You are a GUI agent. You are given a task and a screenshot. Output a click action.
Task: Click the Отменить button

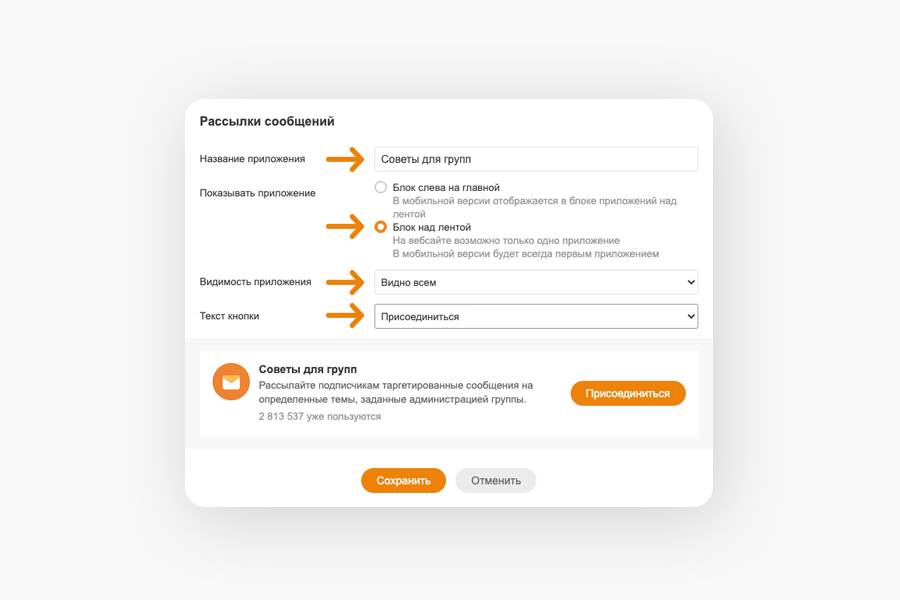point(496,481)
